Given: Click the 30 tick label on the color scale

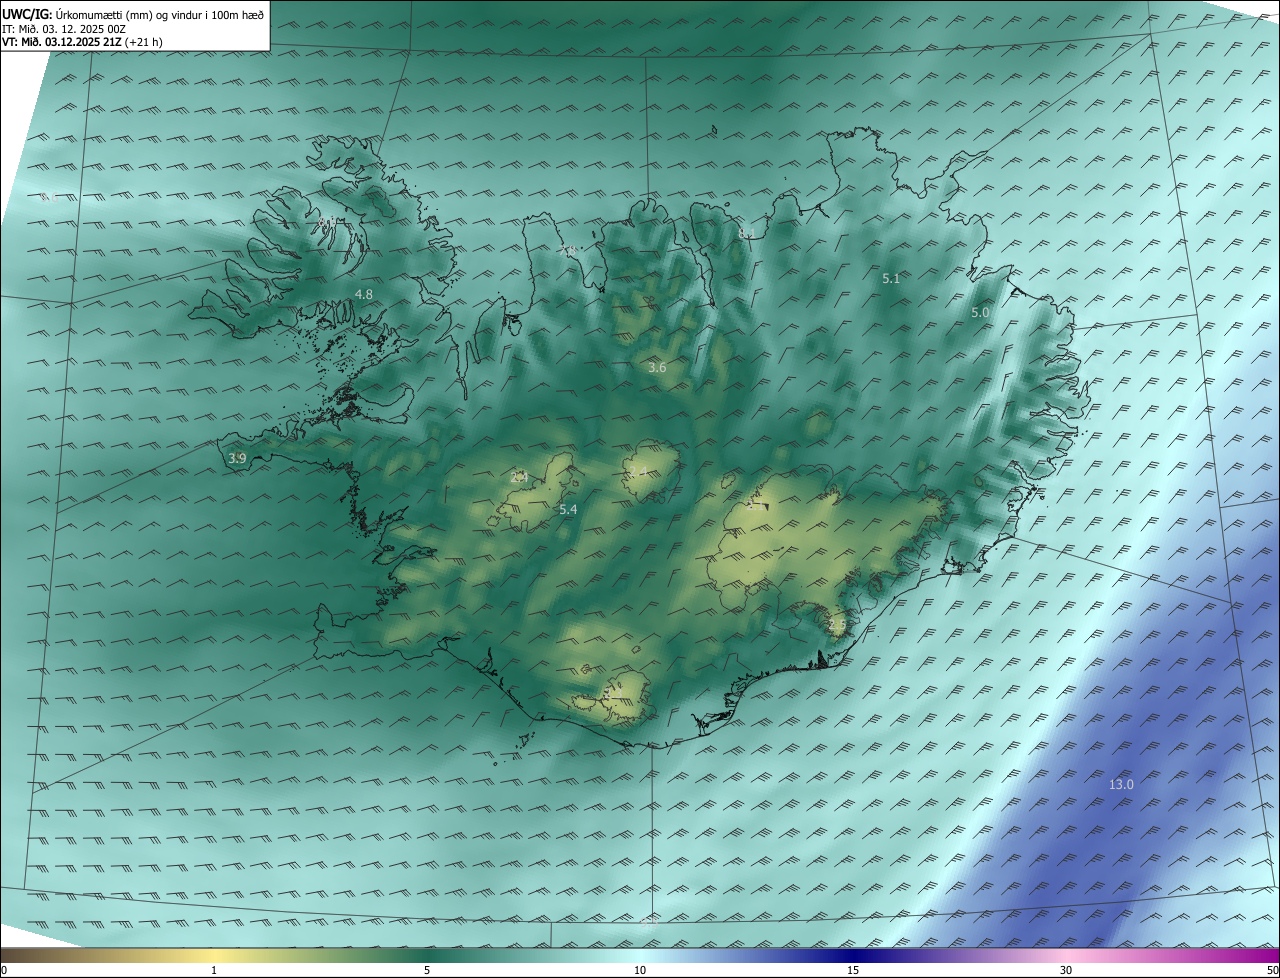Looking at the screenshot, I should 1066,970.
